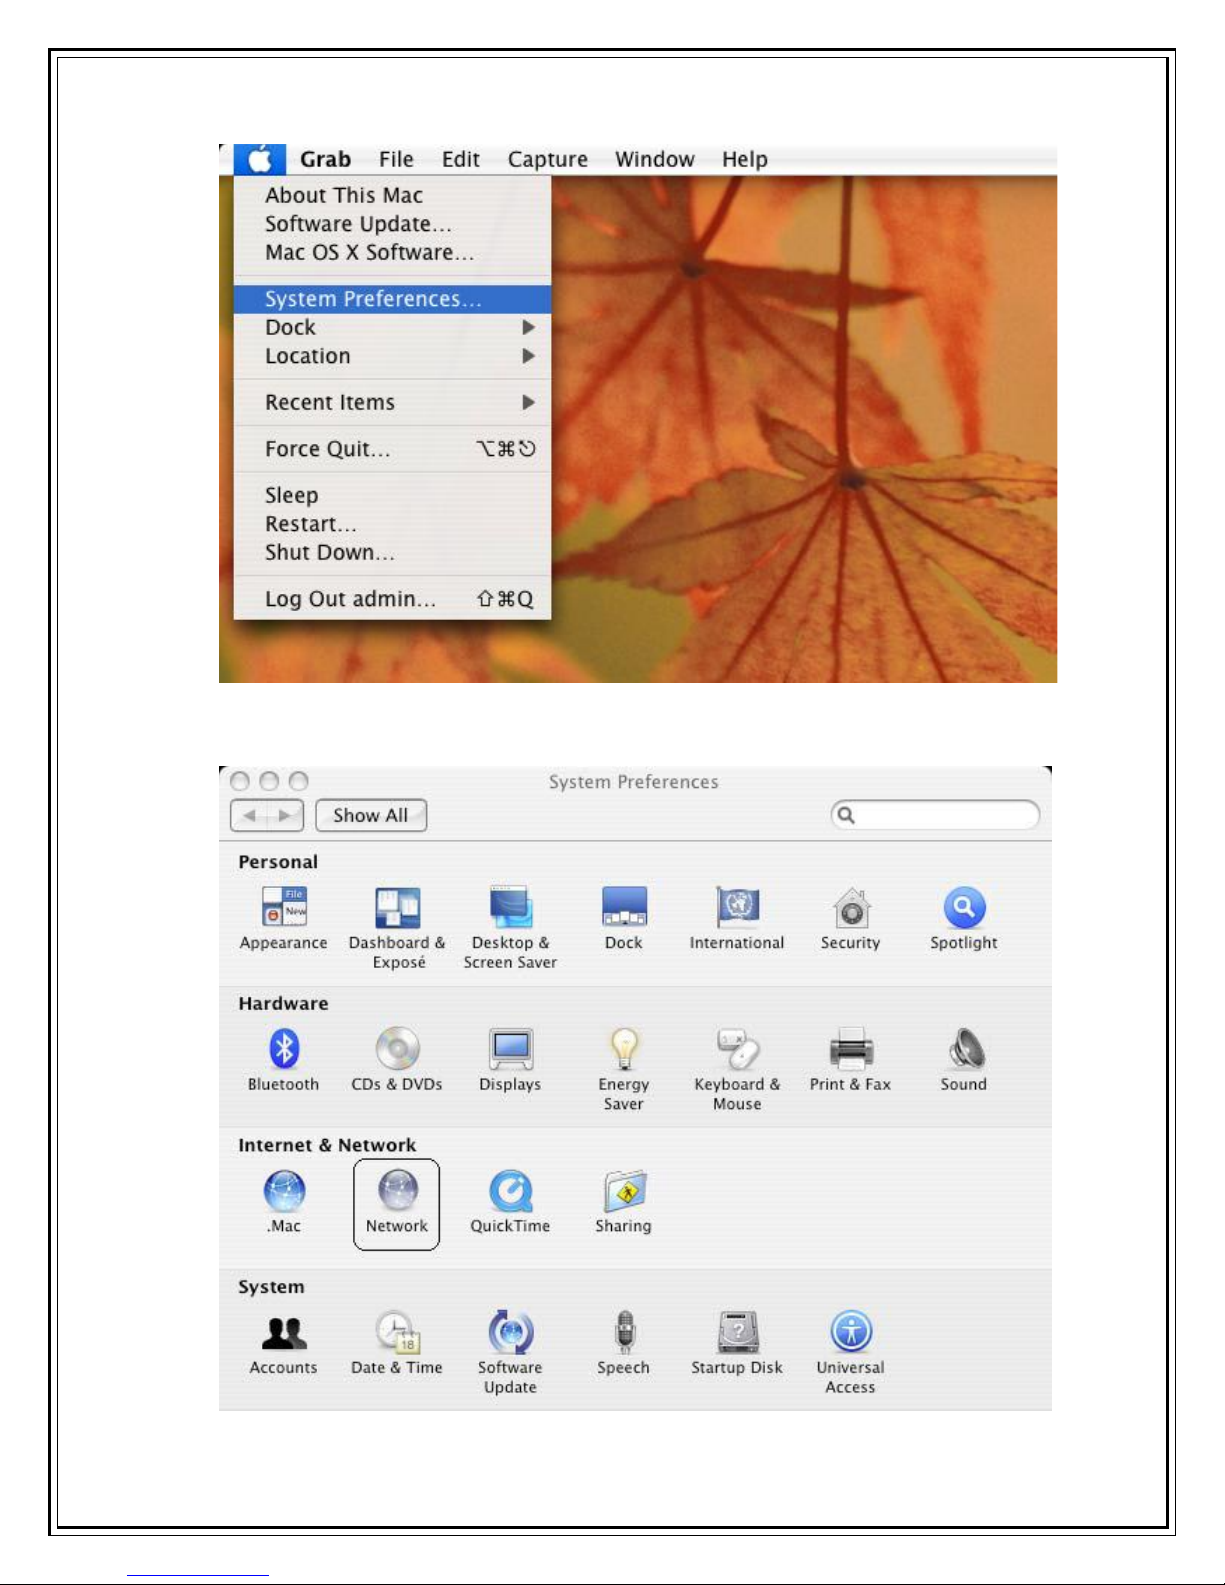This screenshot has height=1585, width=1225.
Task: Open Date & Time preferences
Action: click(397, 1343)
